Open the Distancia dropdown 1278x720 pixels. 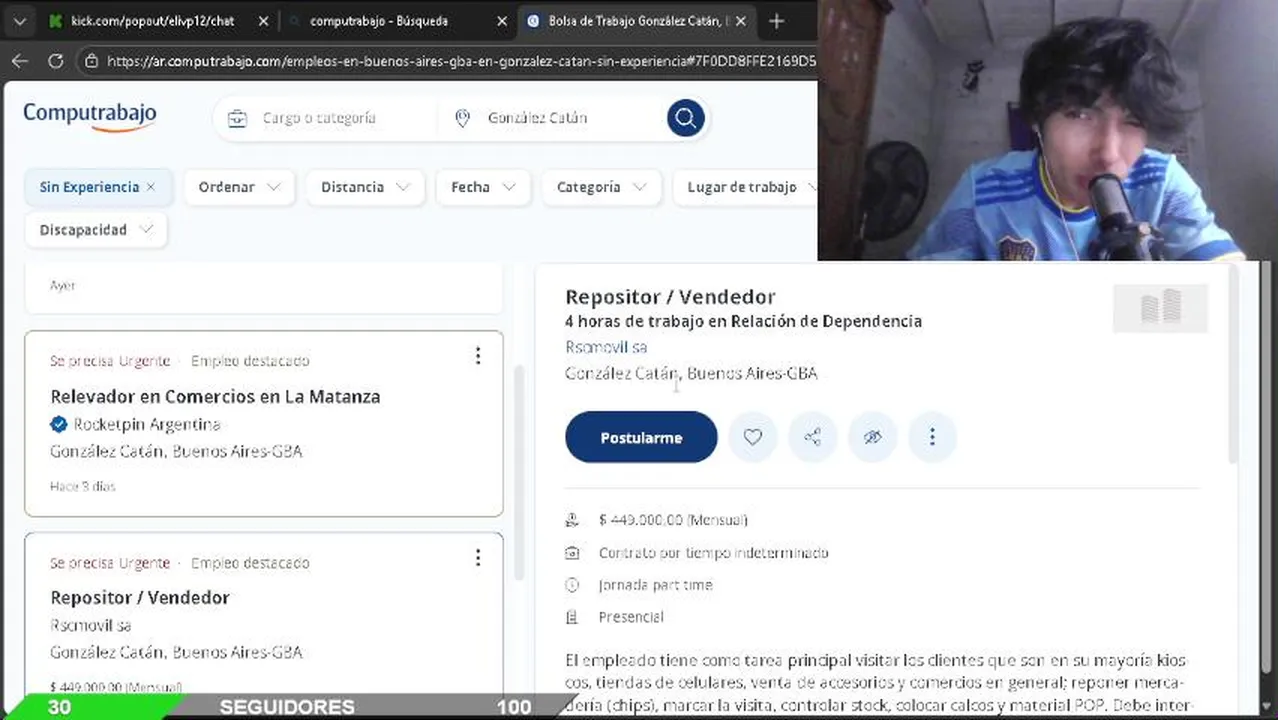(365, 187)
